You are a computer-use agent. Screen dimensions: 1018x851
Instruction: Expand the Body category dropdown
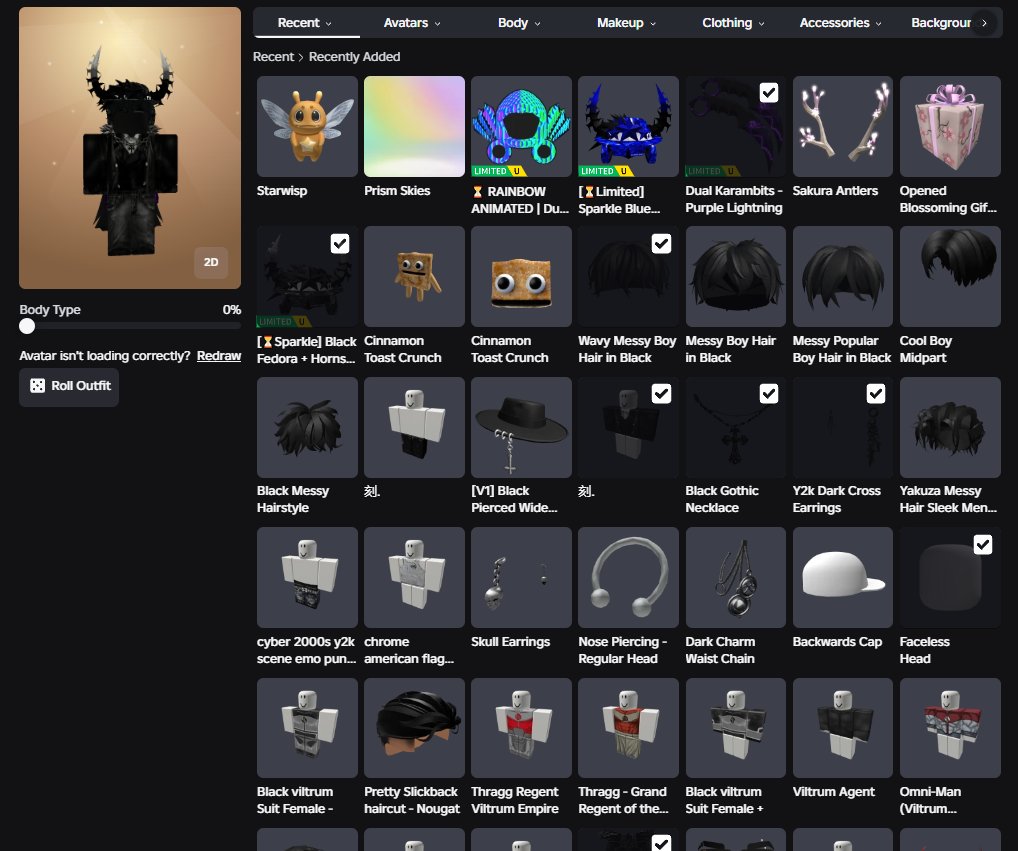pyautogui.click(x=519, y=23)
